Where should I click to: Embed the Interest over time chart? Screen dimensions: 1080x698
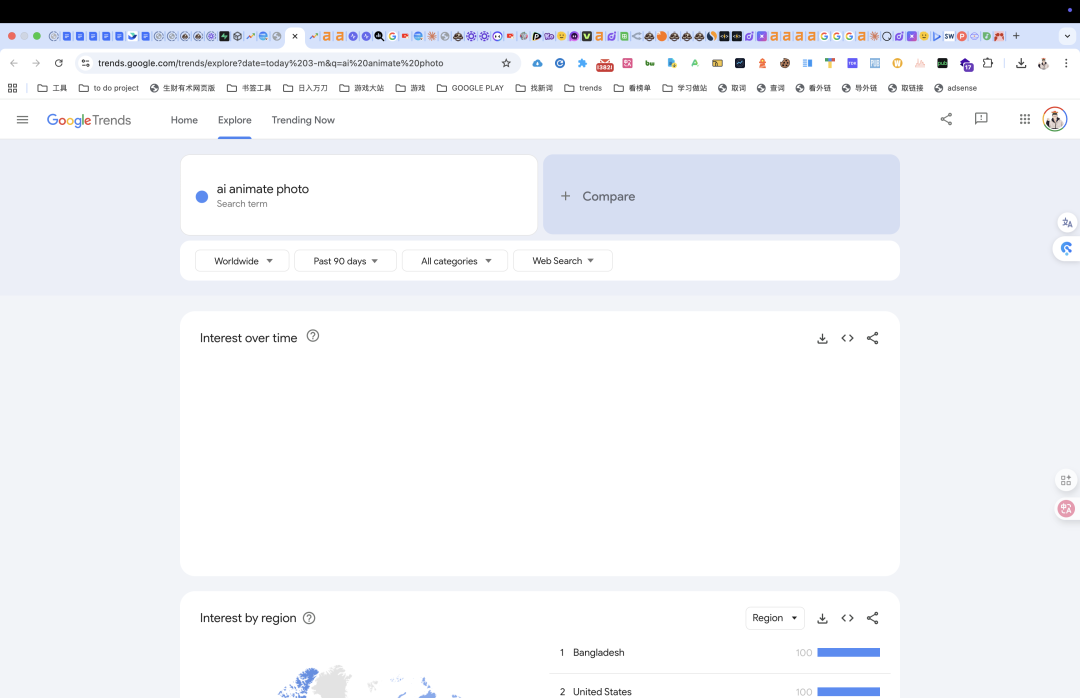[x=847, y=338]
